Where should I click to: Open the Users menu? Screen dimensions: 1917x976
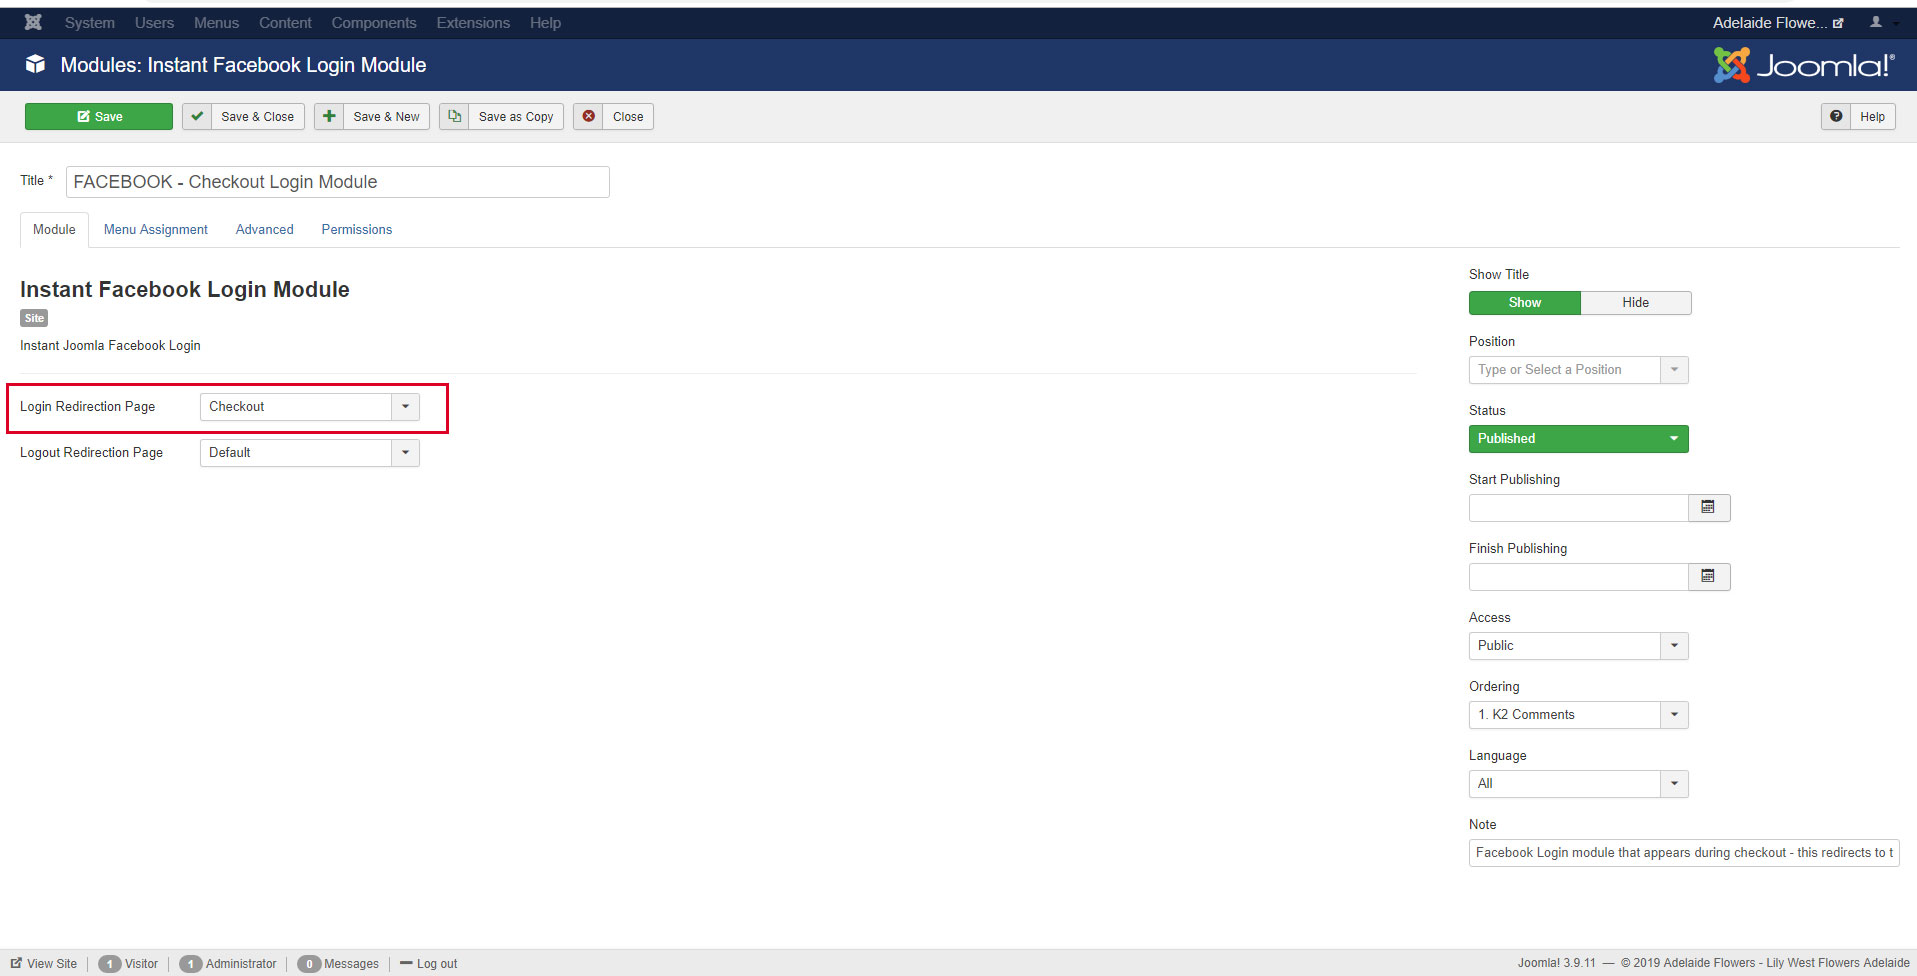pyautogui.click(x=154, y=22)
